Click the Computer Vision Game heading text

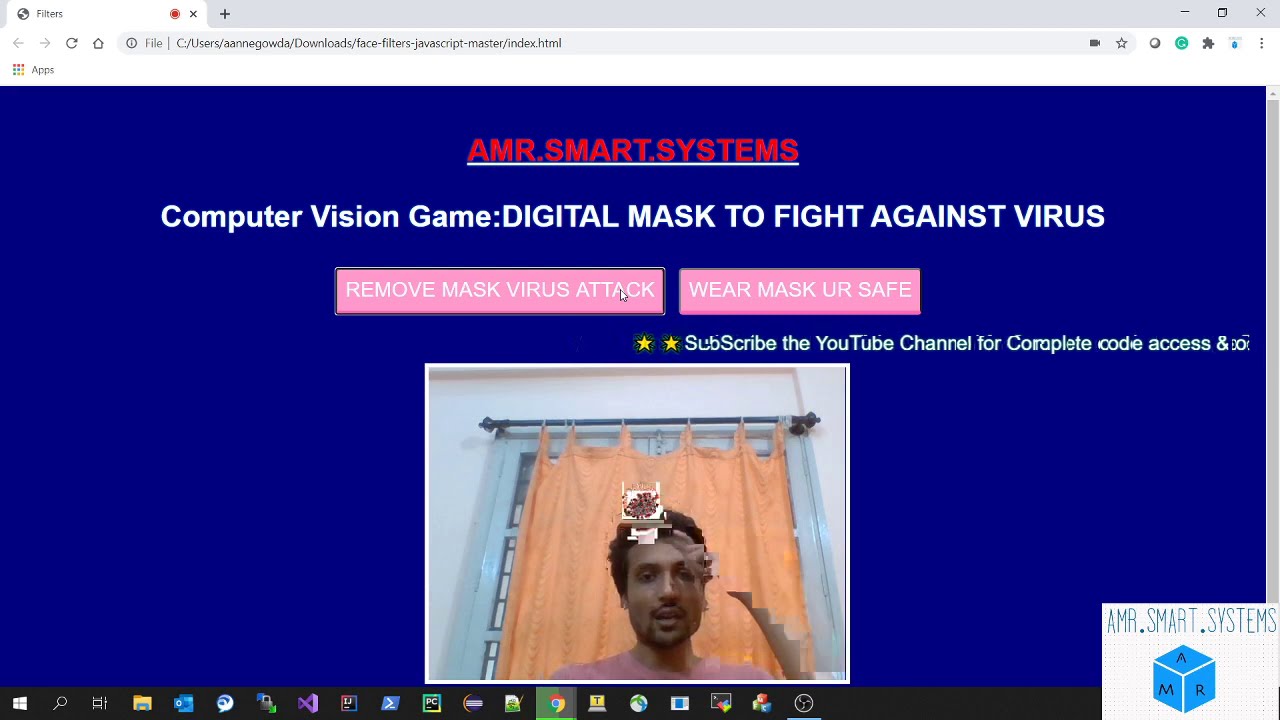(x=633, y=217)
